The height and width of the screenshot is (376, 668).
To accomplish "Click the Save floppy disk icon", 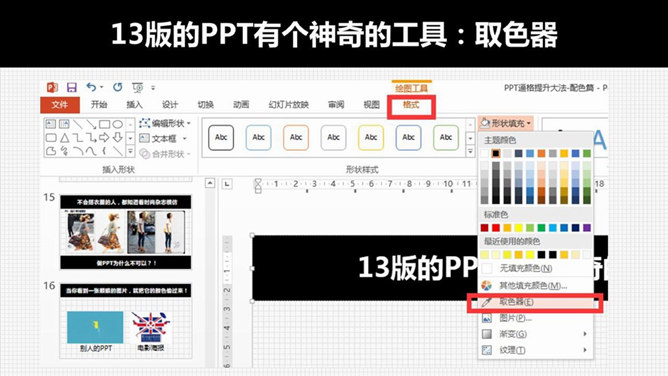I will 72,88.
